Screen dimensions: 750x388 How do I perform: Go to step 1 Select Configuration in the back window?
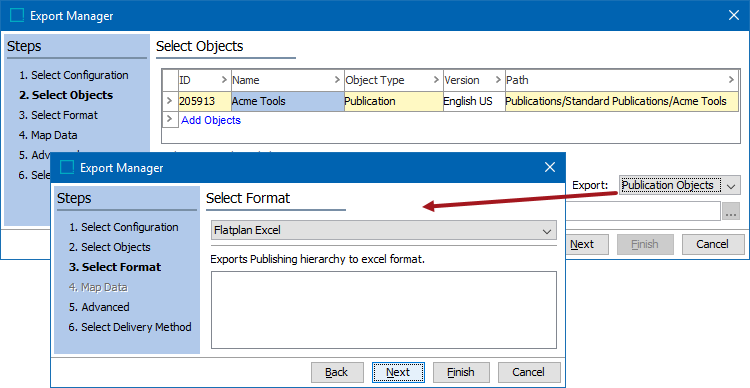click(74, 75)
